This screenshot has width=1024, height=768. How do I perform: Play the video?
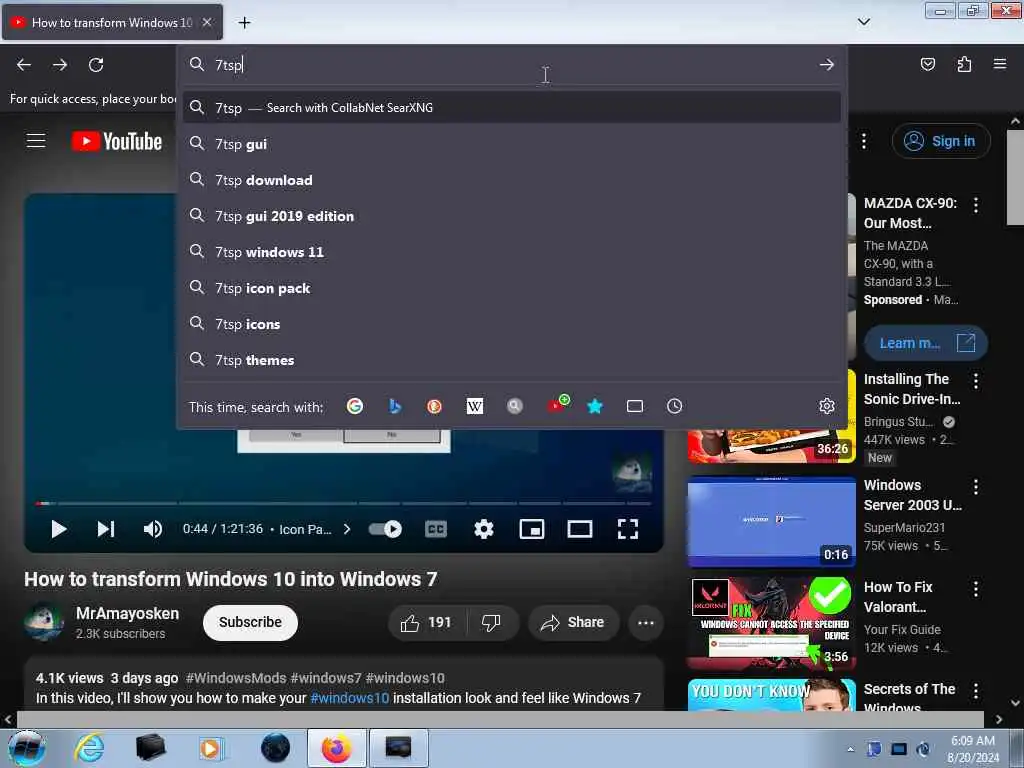click(59, 529)
